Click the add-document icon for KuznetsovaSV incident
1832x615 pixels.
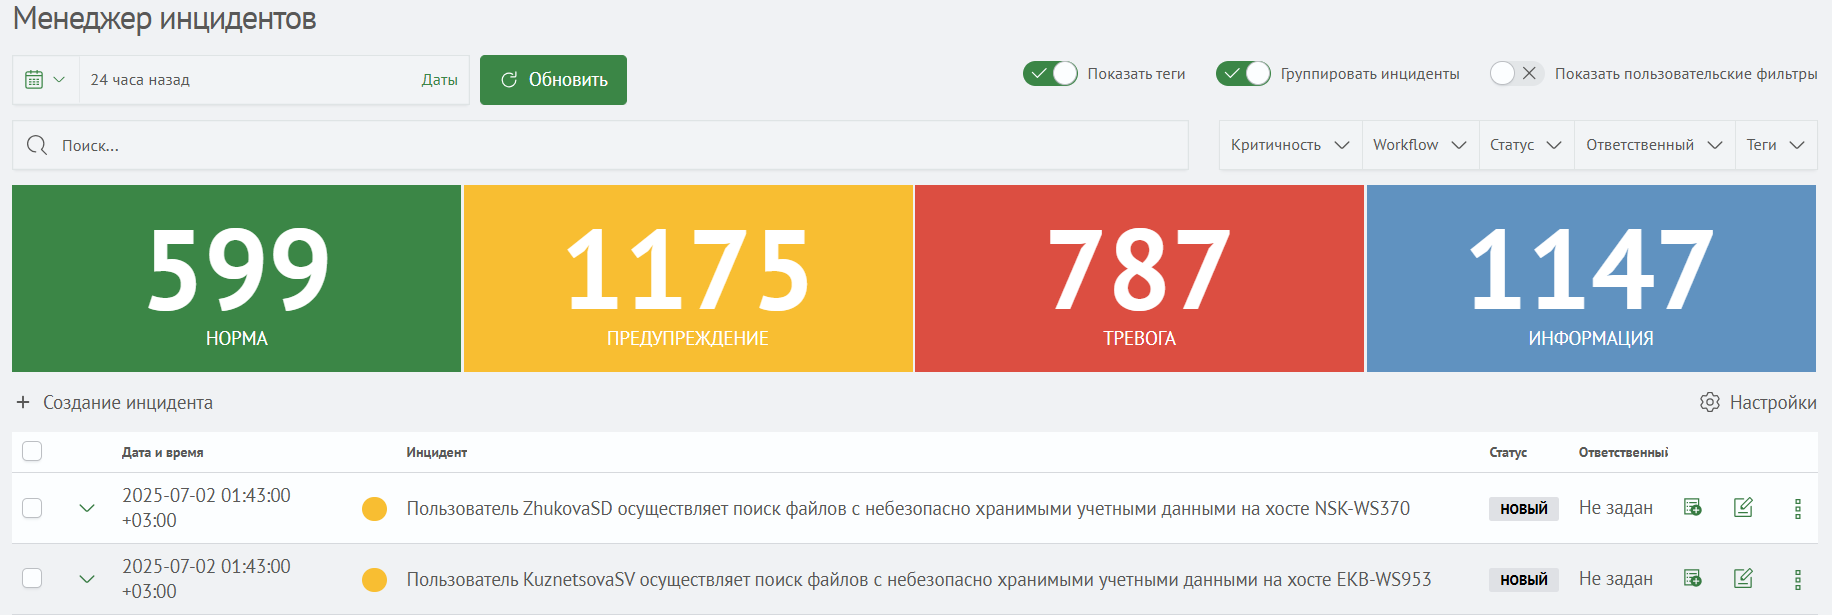(1692, 578)
